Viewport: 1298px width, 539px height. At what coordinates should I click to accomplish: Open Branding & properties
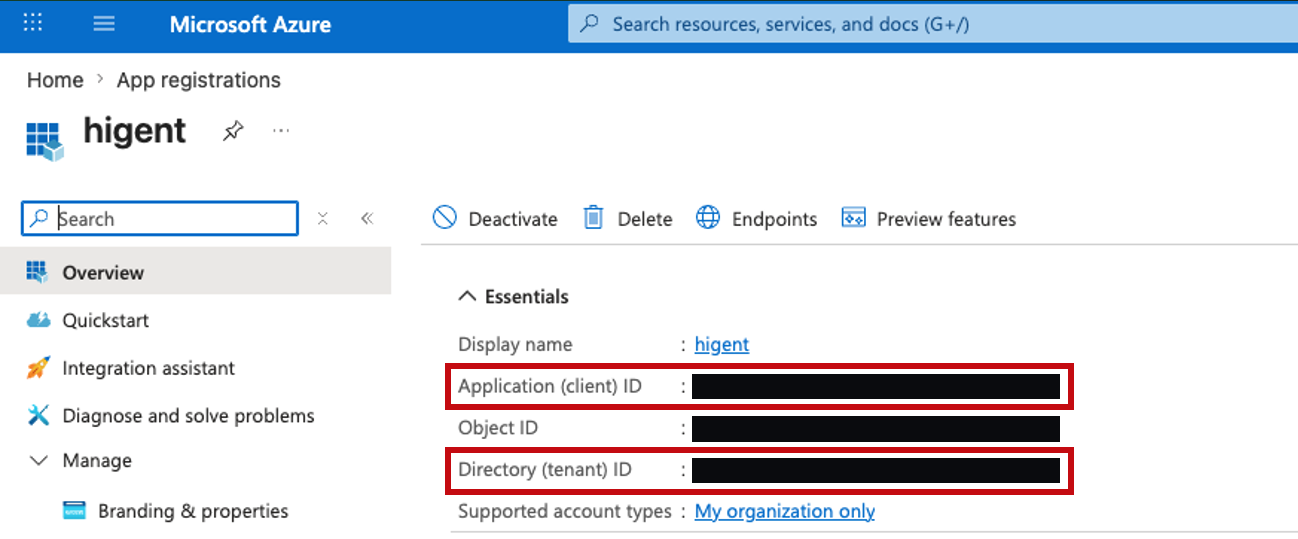[x=193, y=511]
